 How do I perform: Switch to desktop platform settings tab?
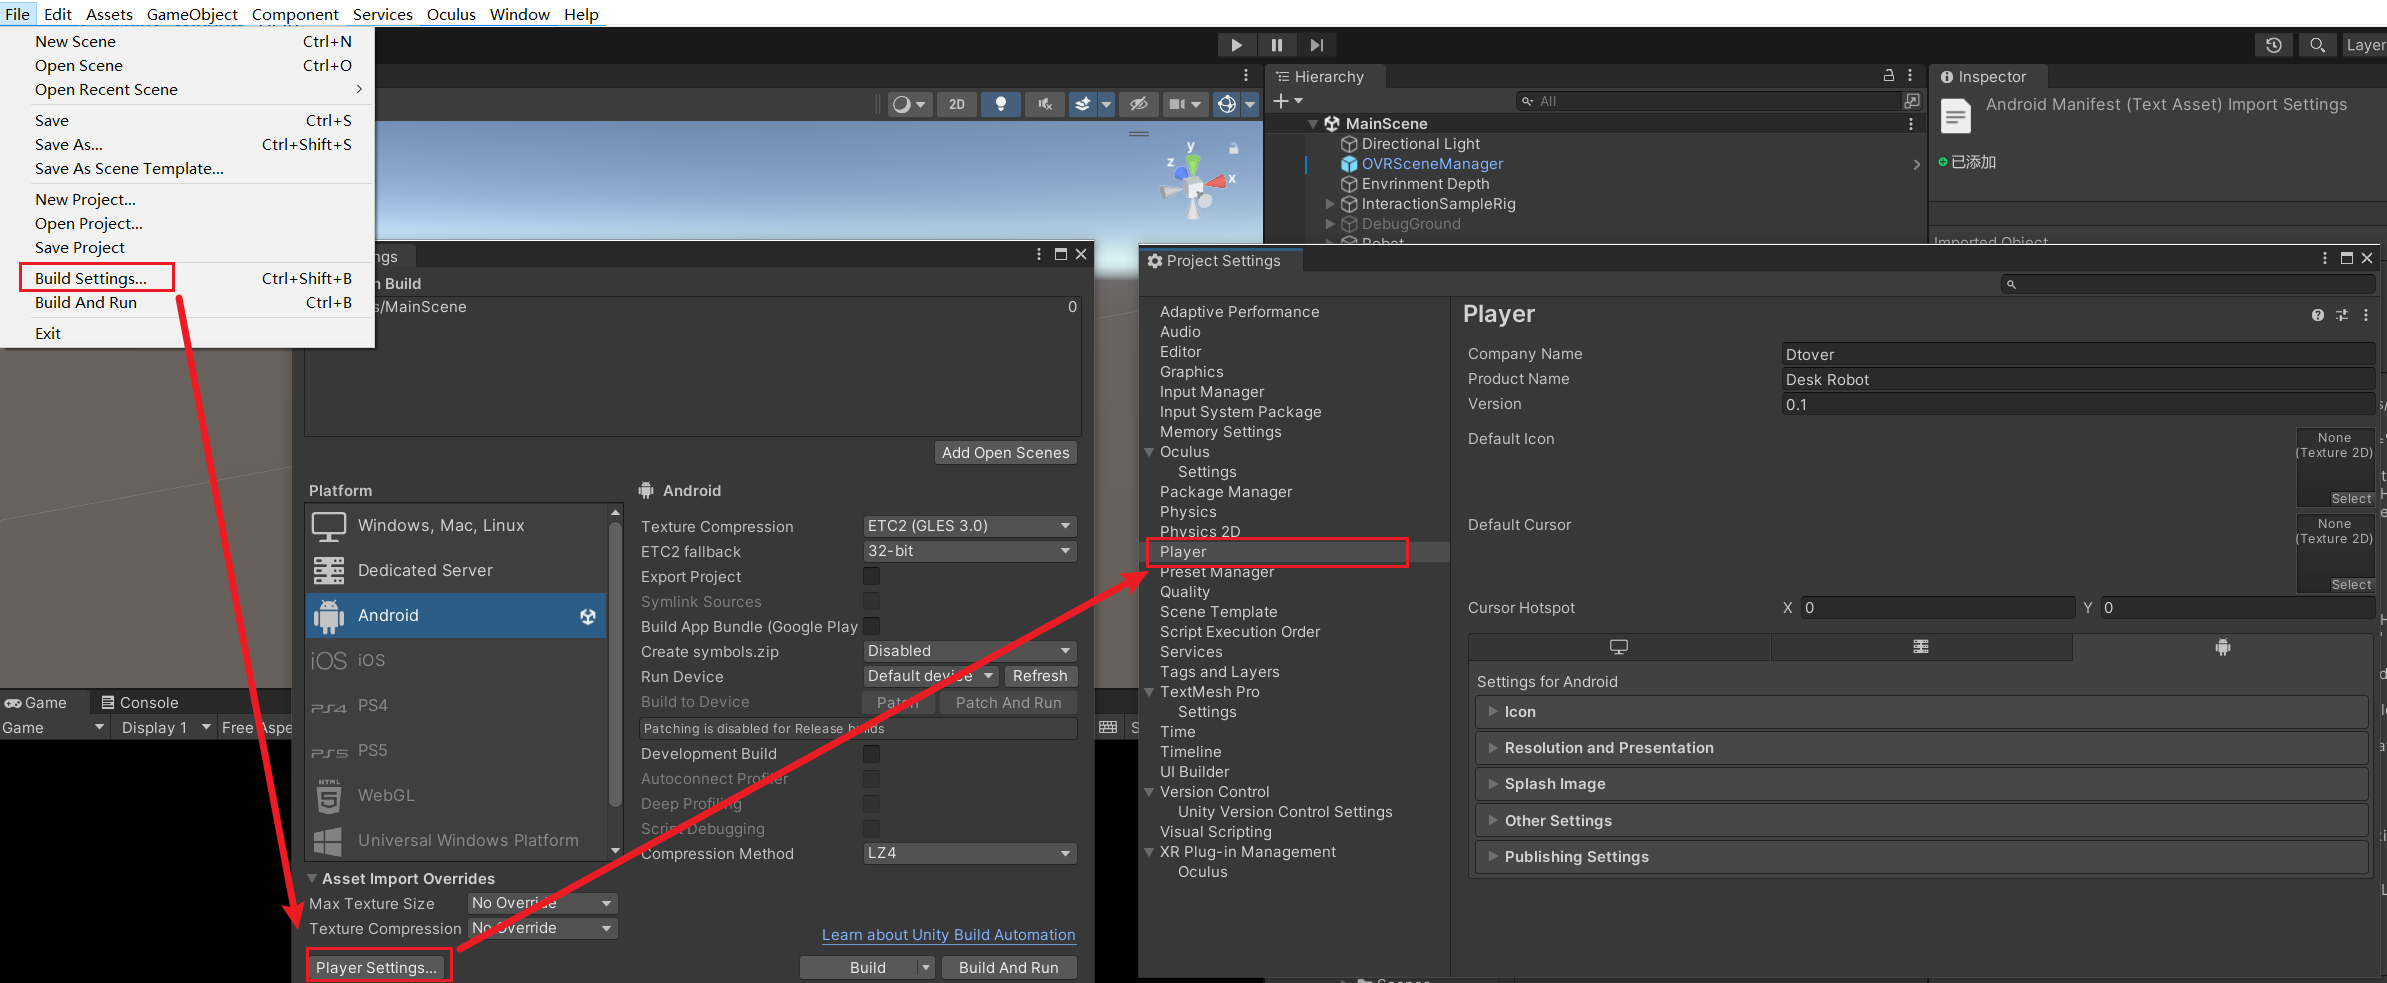point(1619,647)
